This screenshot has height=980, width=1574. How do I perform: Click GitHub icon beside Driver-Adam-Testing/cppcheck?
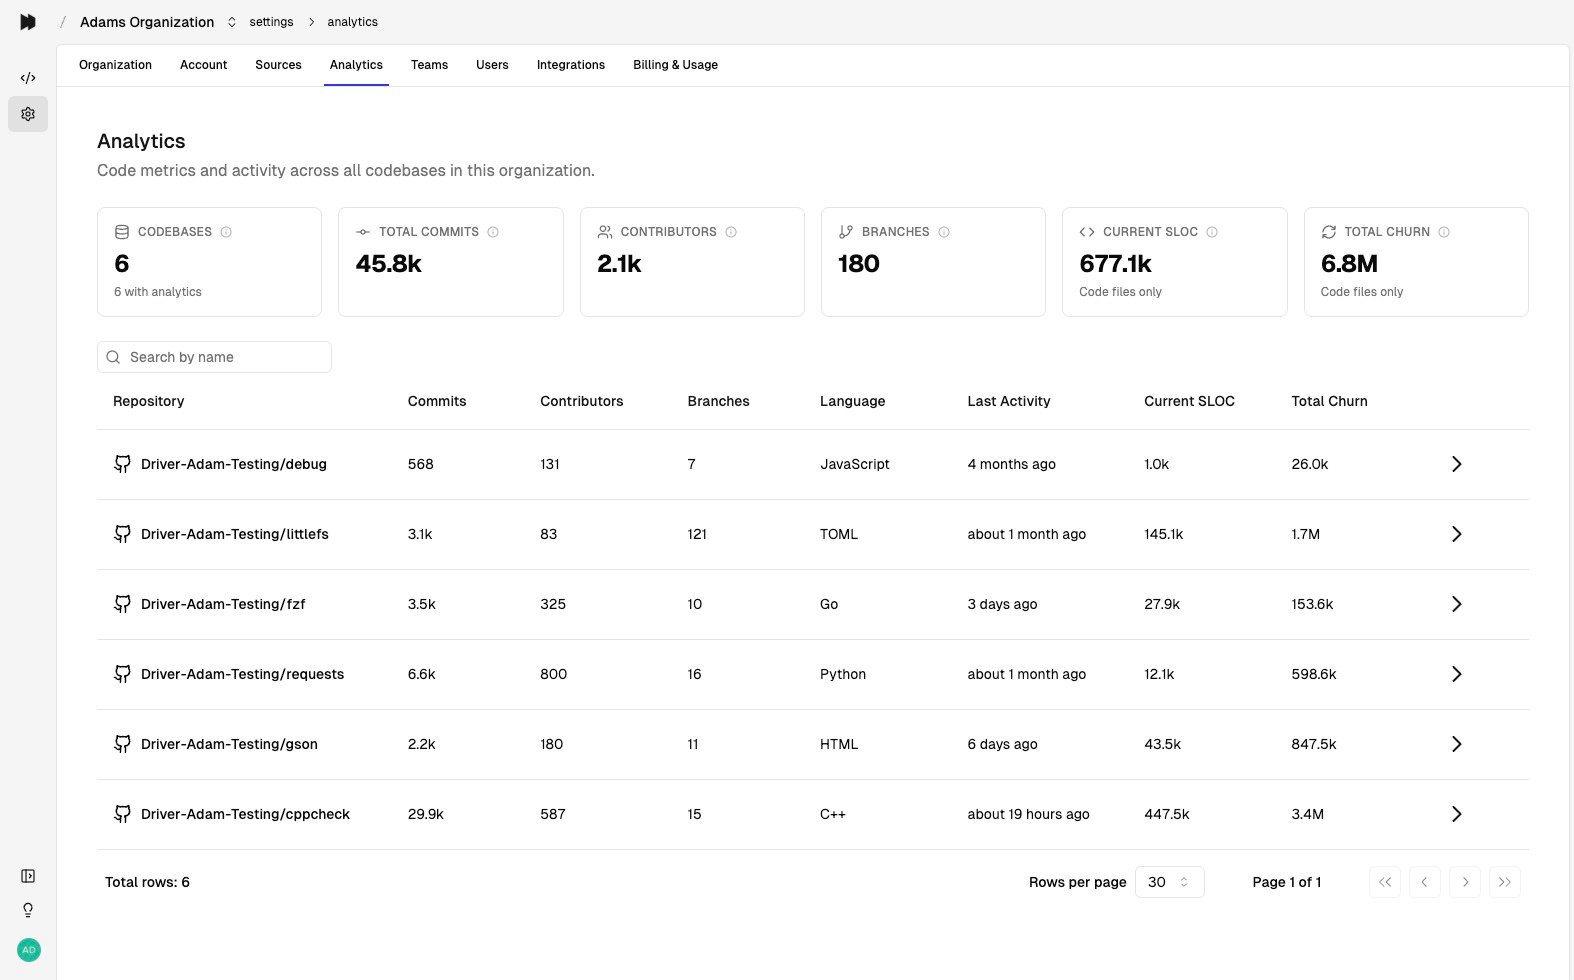(x=122, y=814)
